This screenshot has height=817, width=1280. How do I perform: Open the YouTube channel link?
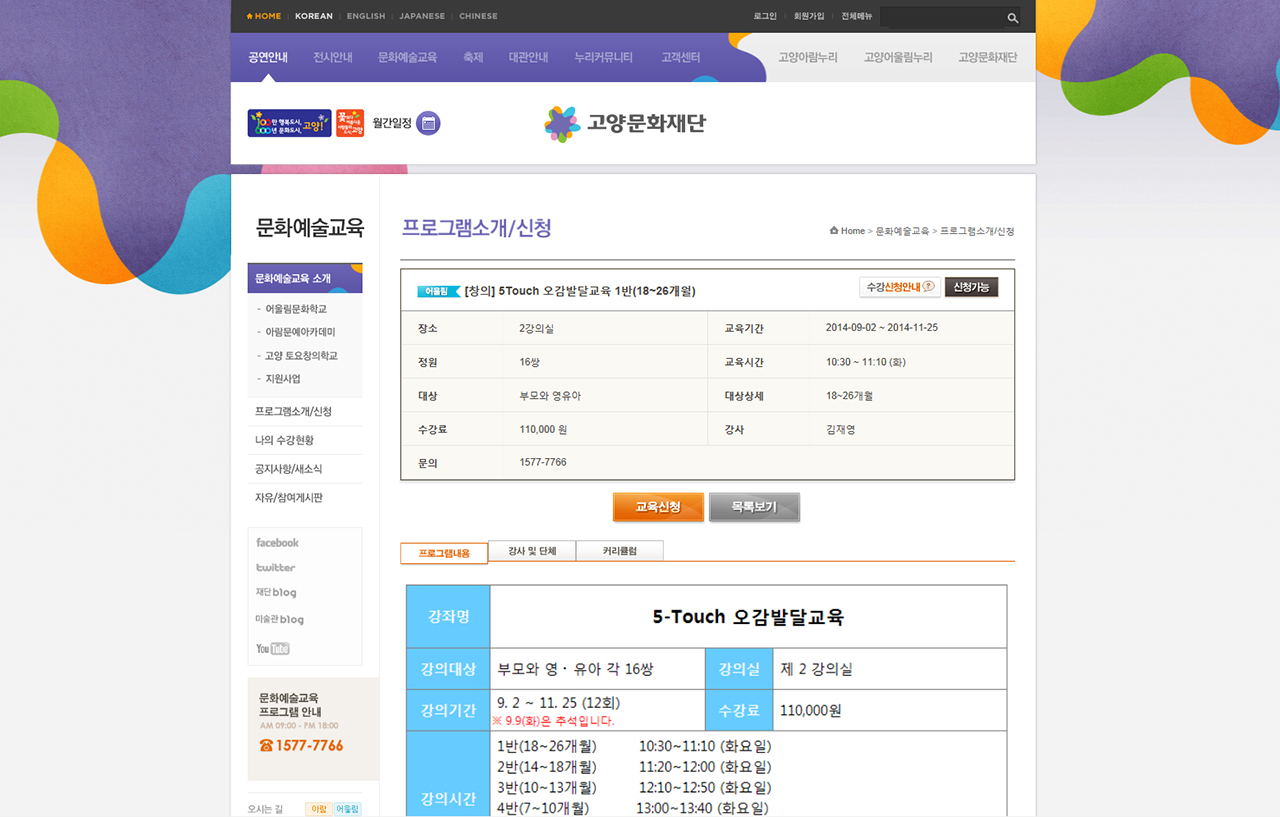tap(273, 648)
